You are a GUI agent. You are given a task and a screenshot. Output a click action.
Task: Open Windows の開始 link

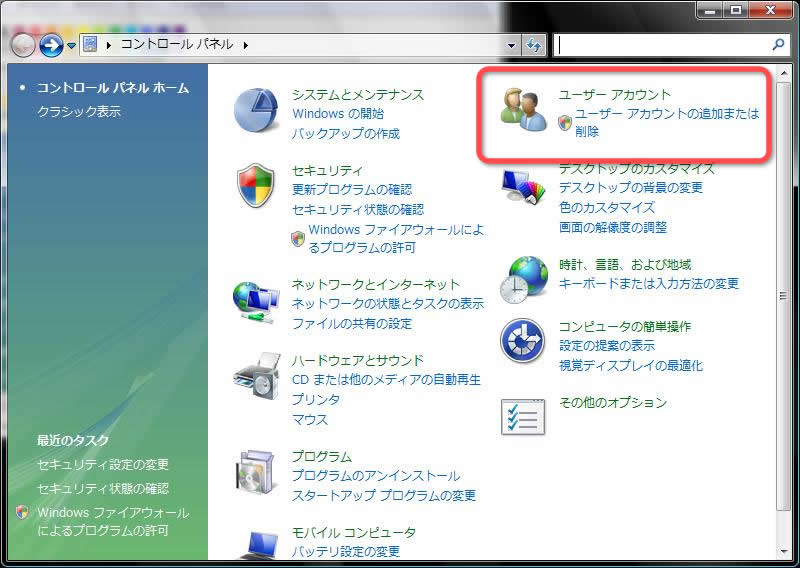pyautogui.click(x=338, y=114)
